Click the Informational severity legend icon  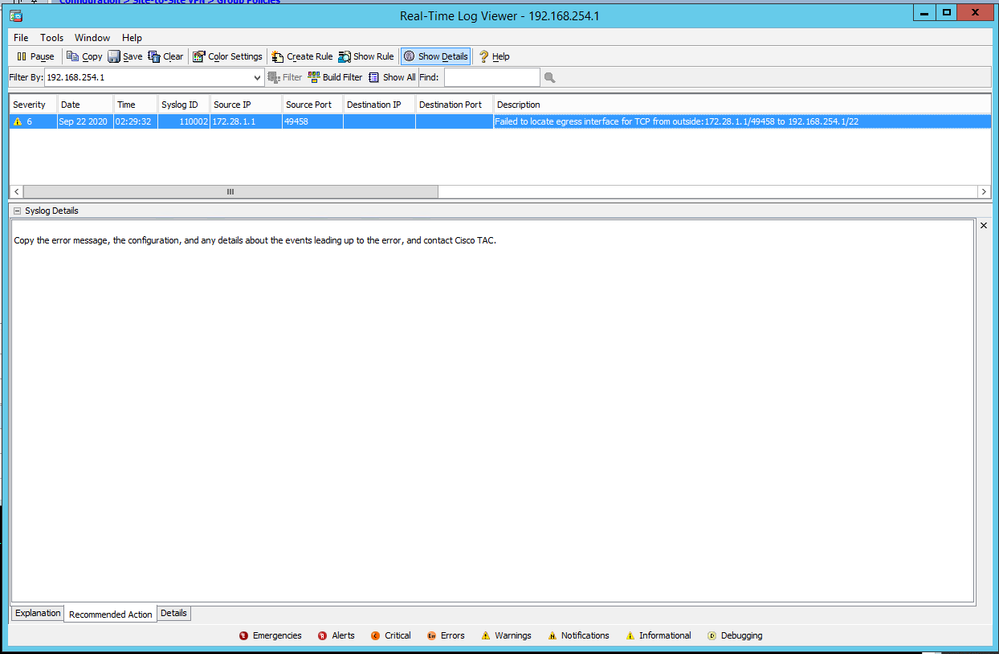(630, 636)
